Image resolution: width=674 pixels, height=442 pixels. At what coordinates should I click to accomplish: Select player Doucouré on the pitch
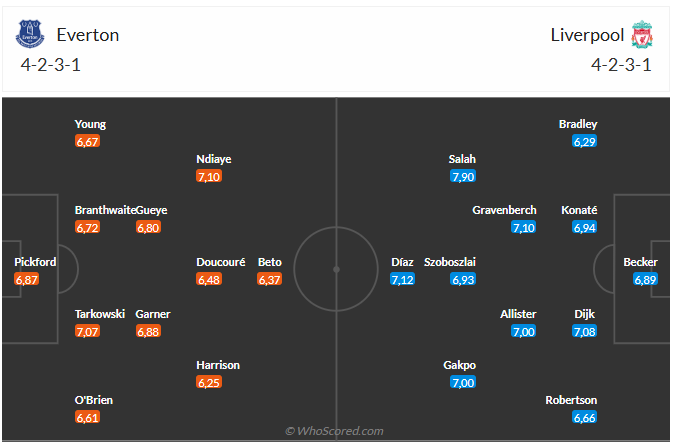coord(221,262)
